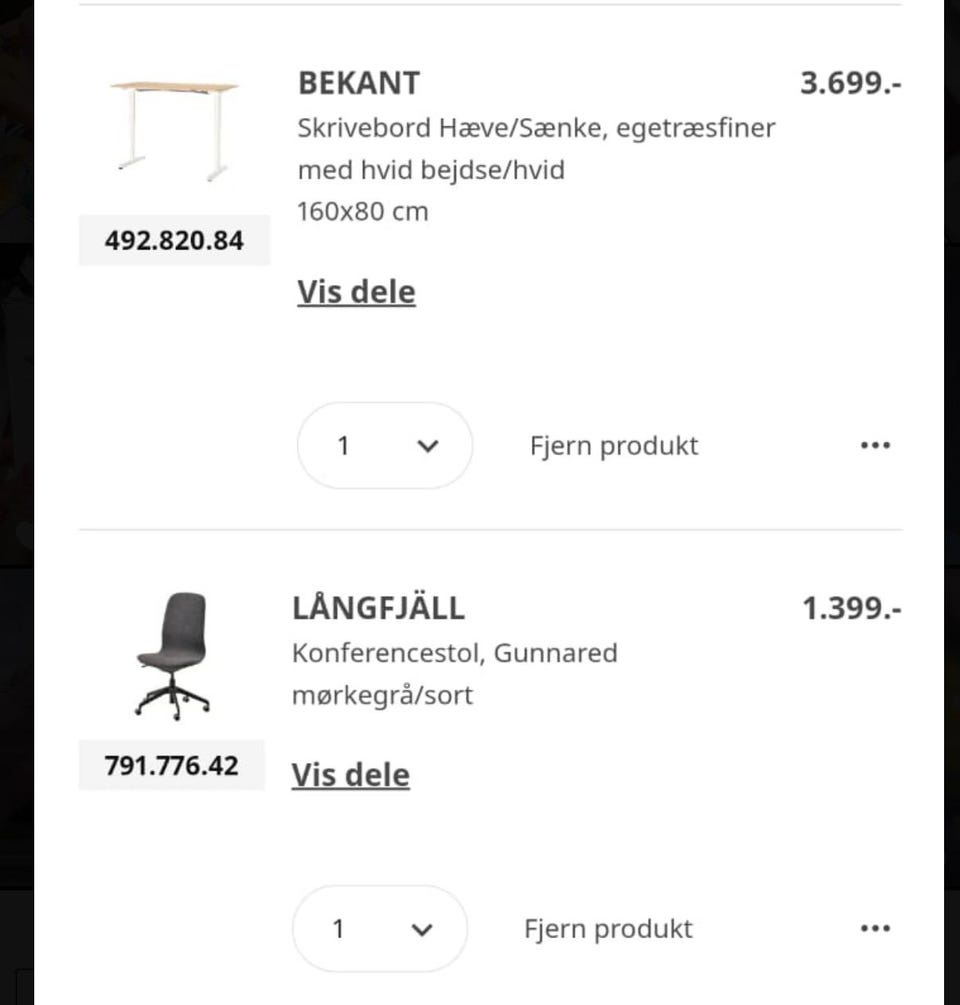Show parts for LÅNGFJÄLL via 'Vis dele'
This screenshot has height=1005, width=960.
351,775
